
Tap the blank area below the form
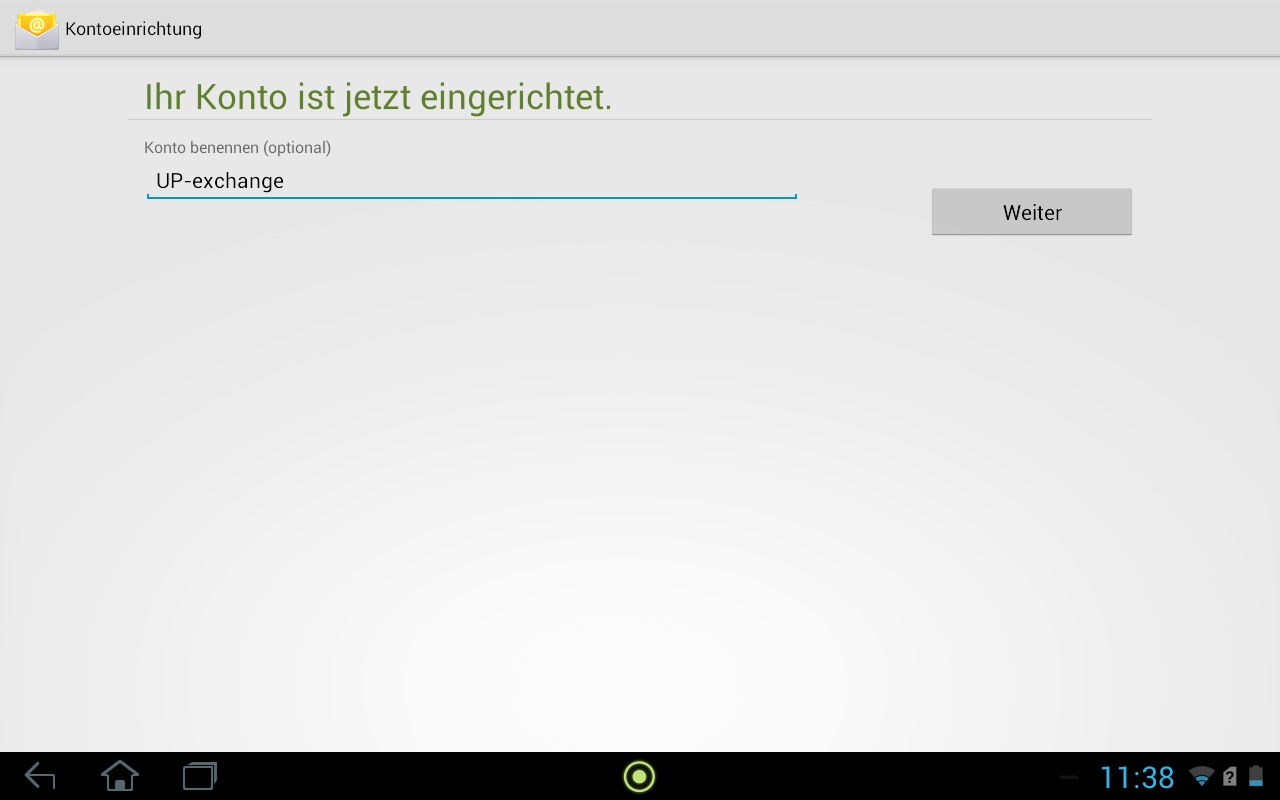(640, 480)
